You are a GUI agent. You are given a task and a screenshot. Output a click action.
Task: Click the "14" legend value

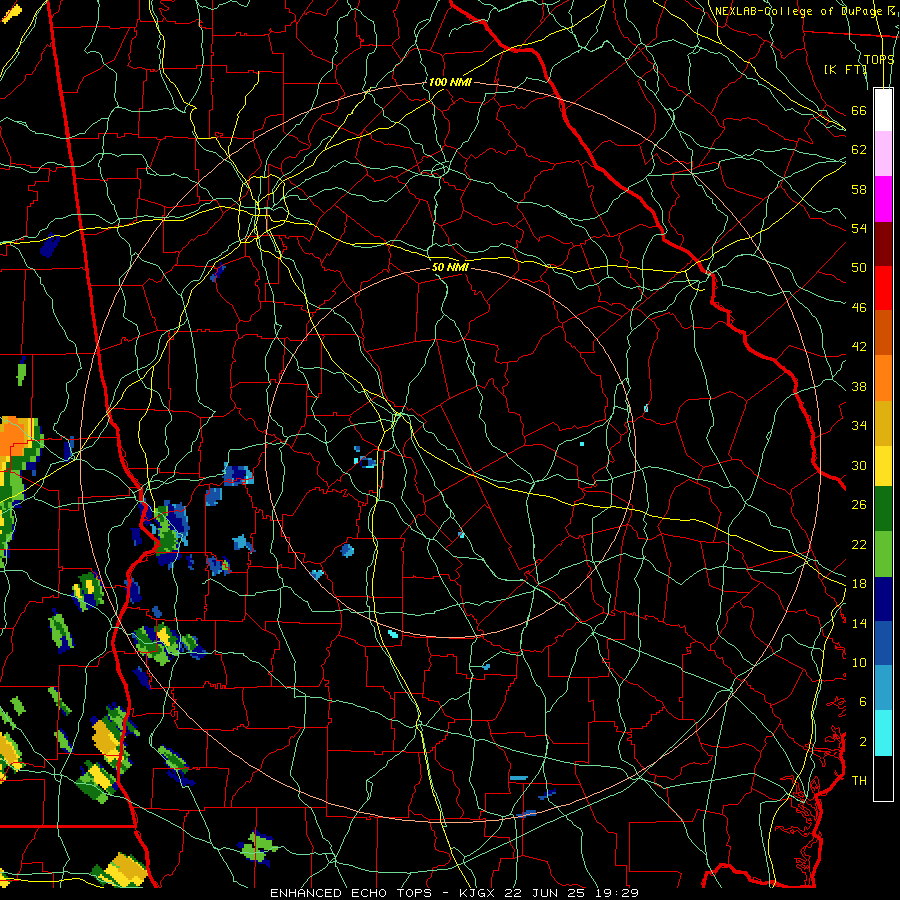click(859, 623)
